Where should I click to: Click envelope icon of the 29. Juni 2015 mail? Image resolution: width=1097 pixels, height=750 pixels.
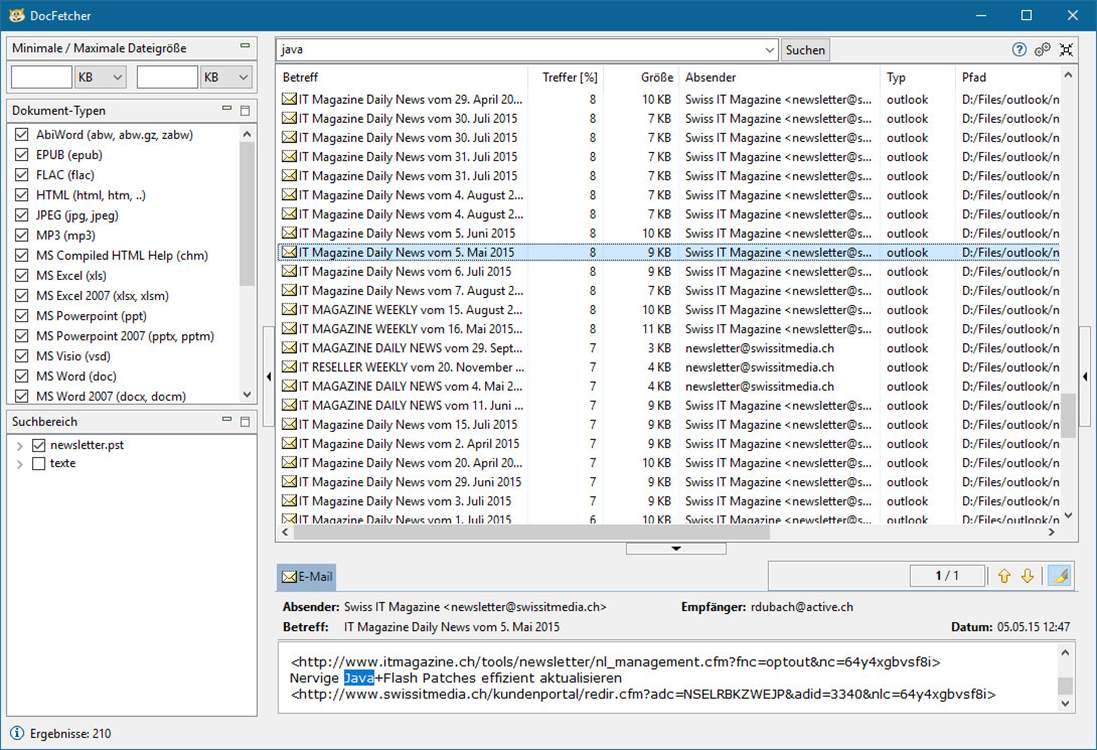[289, 481]
